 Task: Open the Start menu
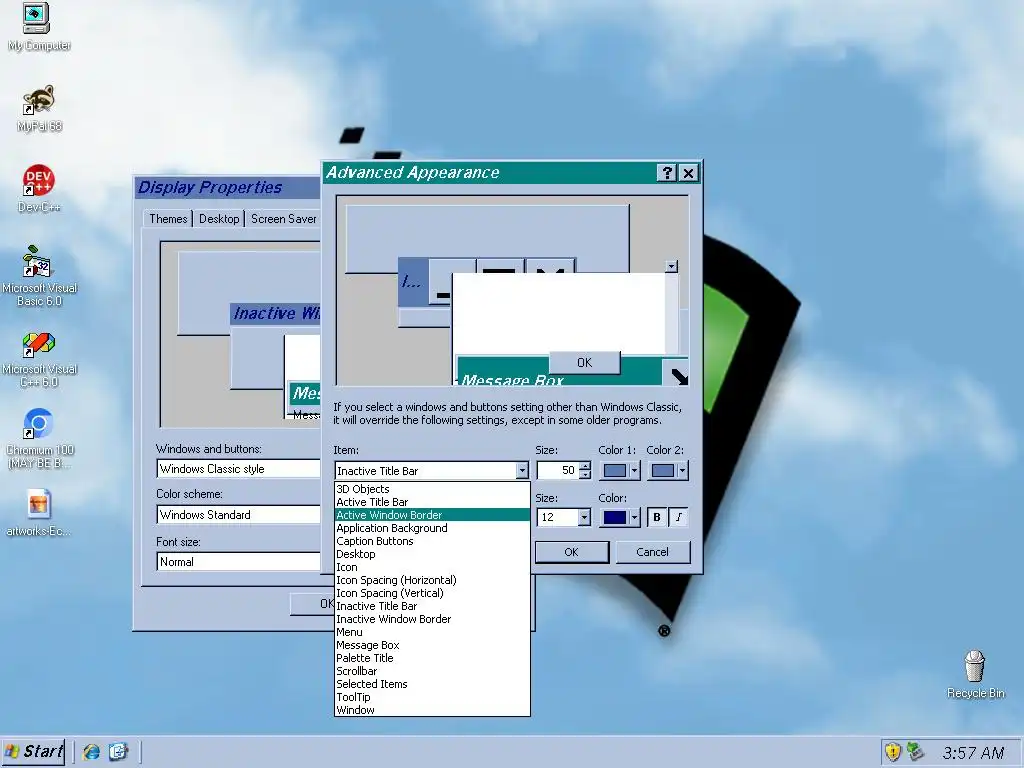[x=35, y=752]
